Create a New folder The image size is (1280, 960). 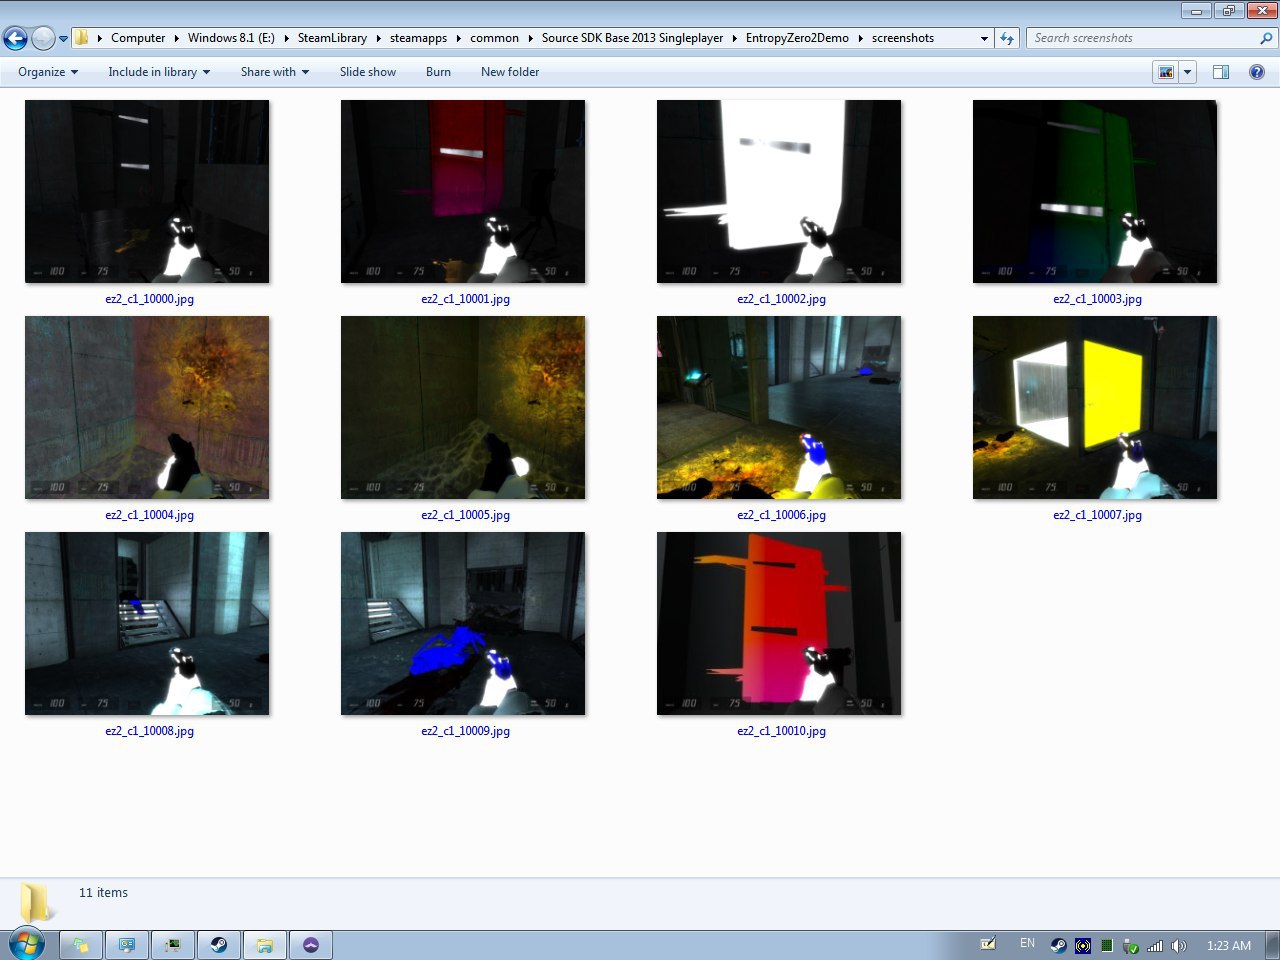click(510, 72)
